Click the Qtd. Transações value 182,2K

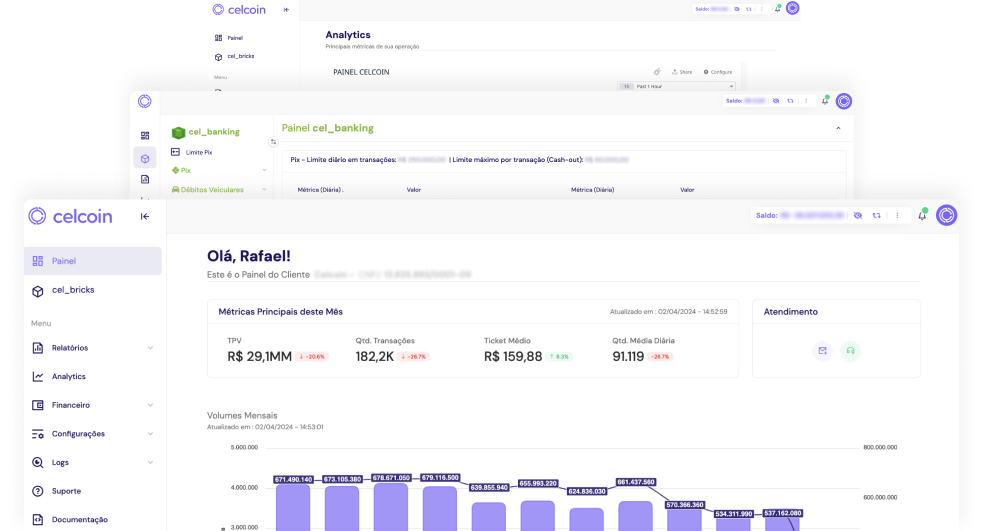[x=375, y=357]
